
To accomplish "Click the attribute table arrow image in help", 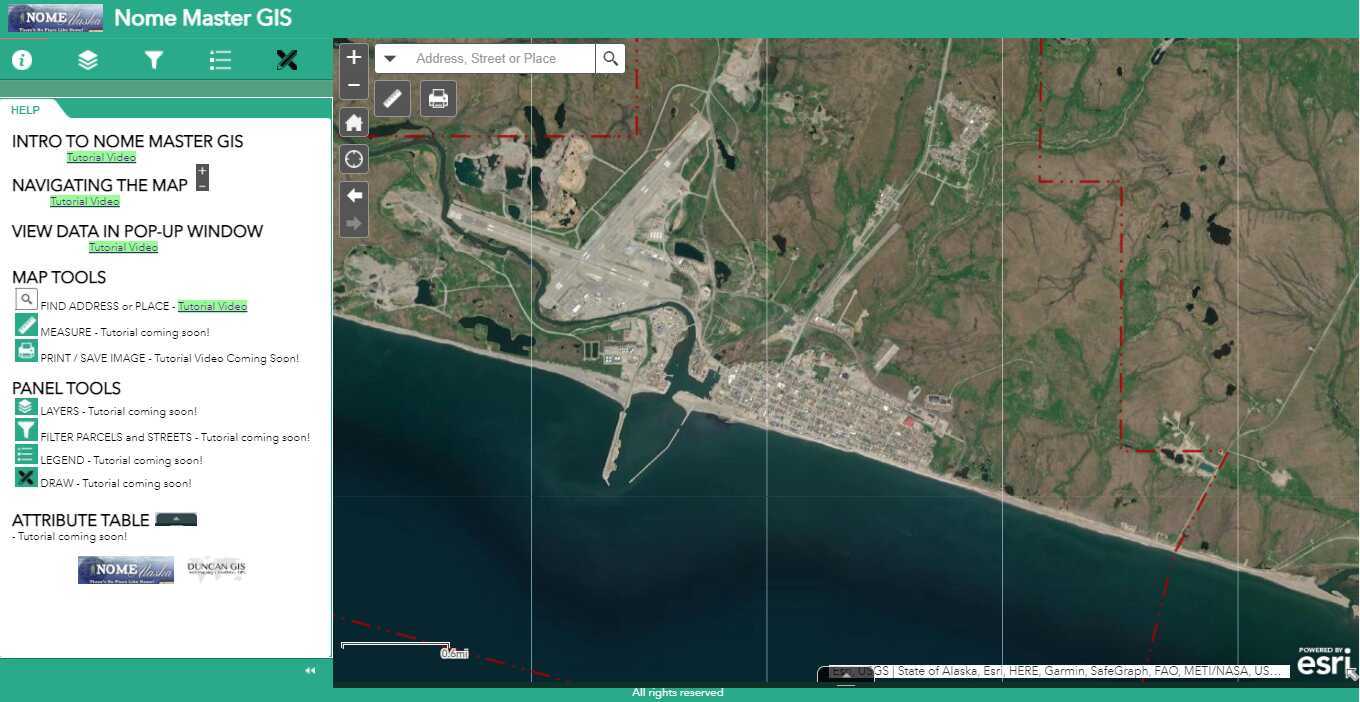I will 176,520.
